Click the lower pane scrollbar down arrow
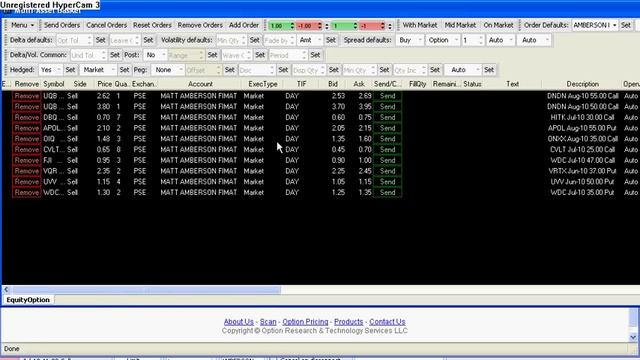 (633, 337)
